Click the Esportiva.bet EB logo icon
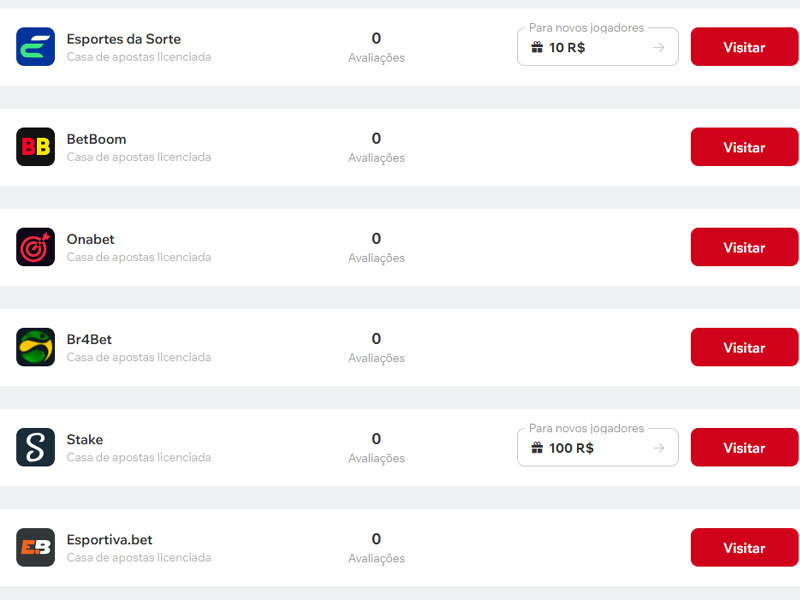Viewport: 800px width, 600px height. click(x=35, y=547)
